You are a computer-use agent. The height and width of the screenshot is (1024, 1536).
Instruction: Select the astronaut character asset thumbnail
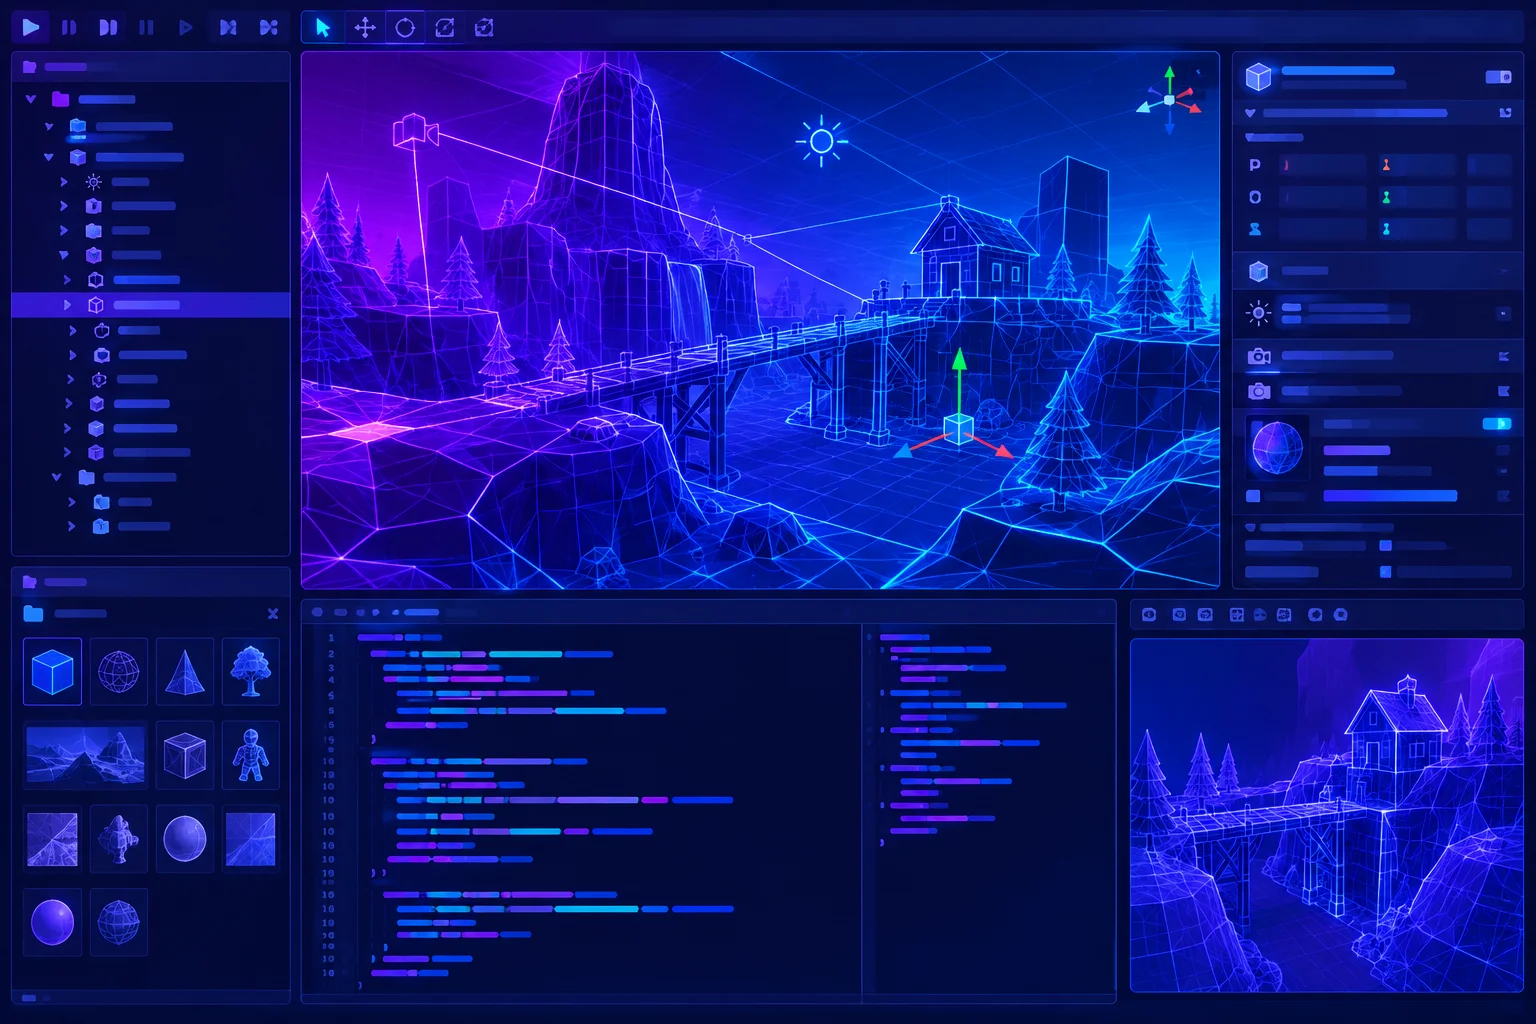click(251, 754)
